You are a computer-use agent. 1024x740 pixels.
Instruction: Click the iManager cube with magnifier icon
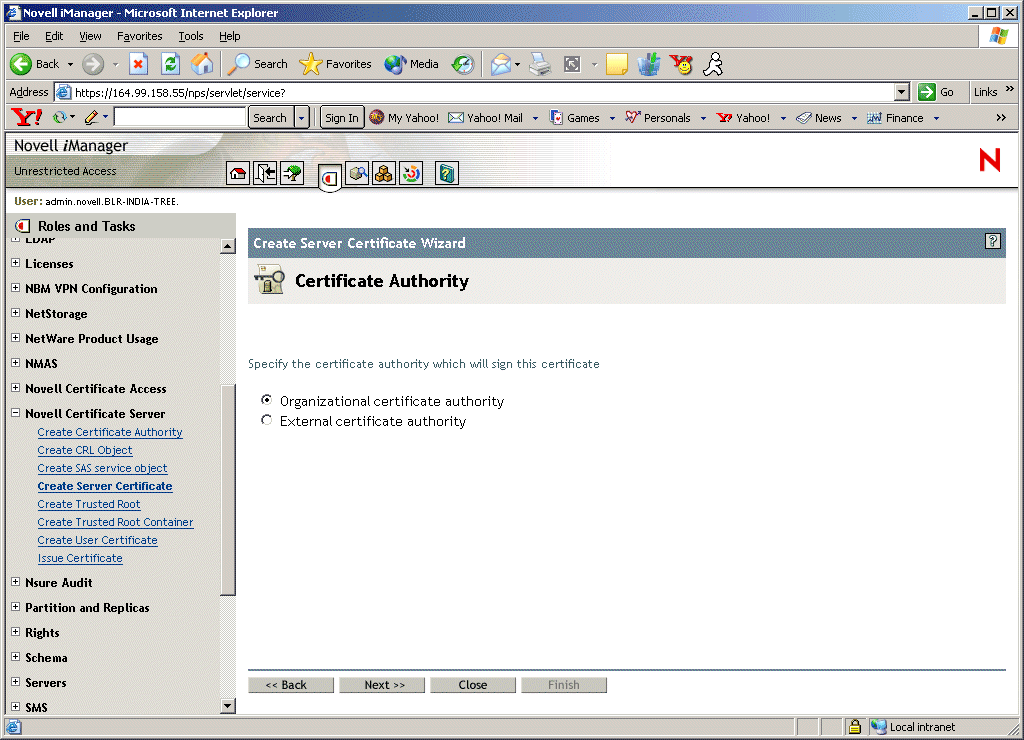(357, 173)
